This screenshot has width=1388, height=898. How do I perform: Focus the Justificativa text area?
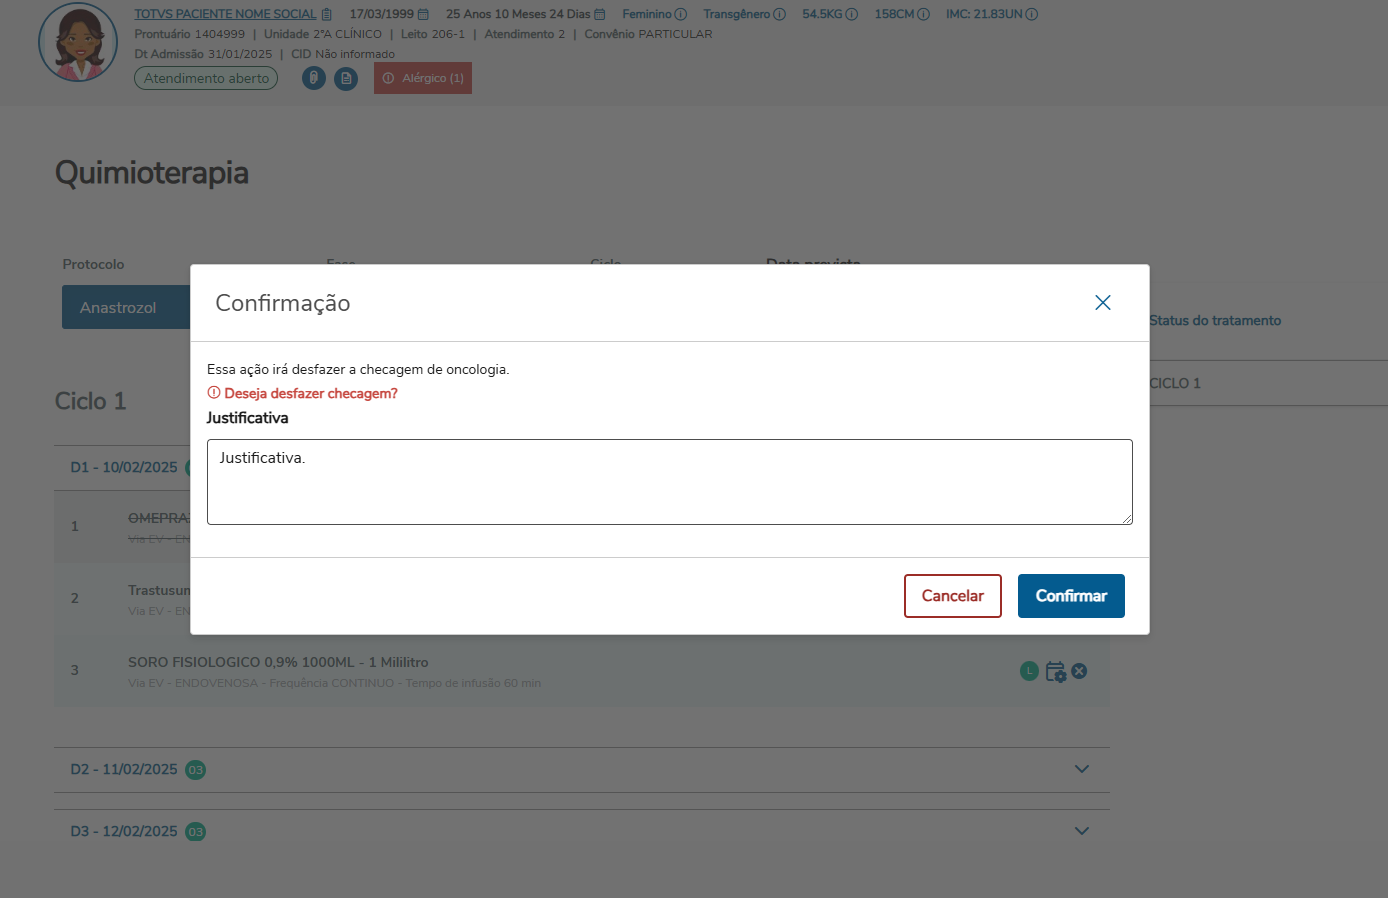[x=669, y=482]
